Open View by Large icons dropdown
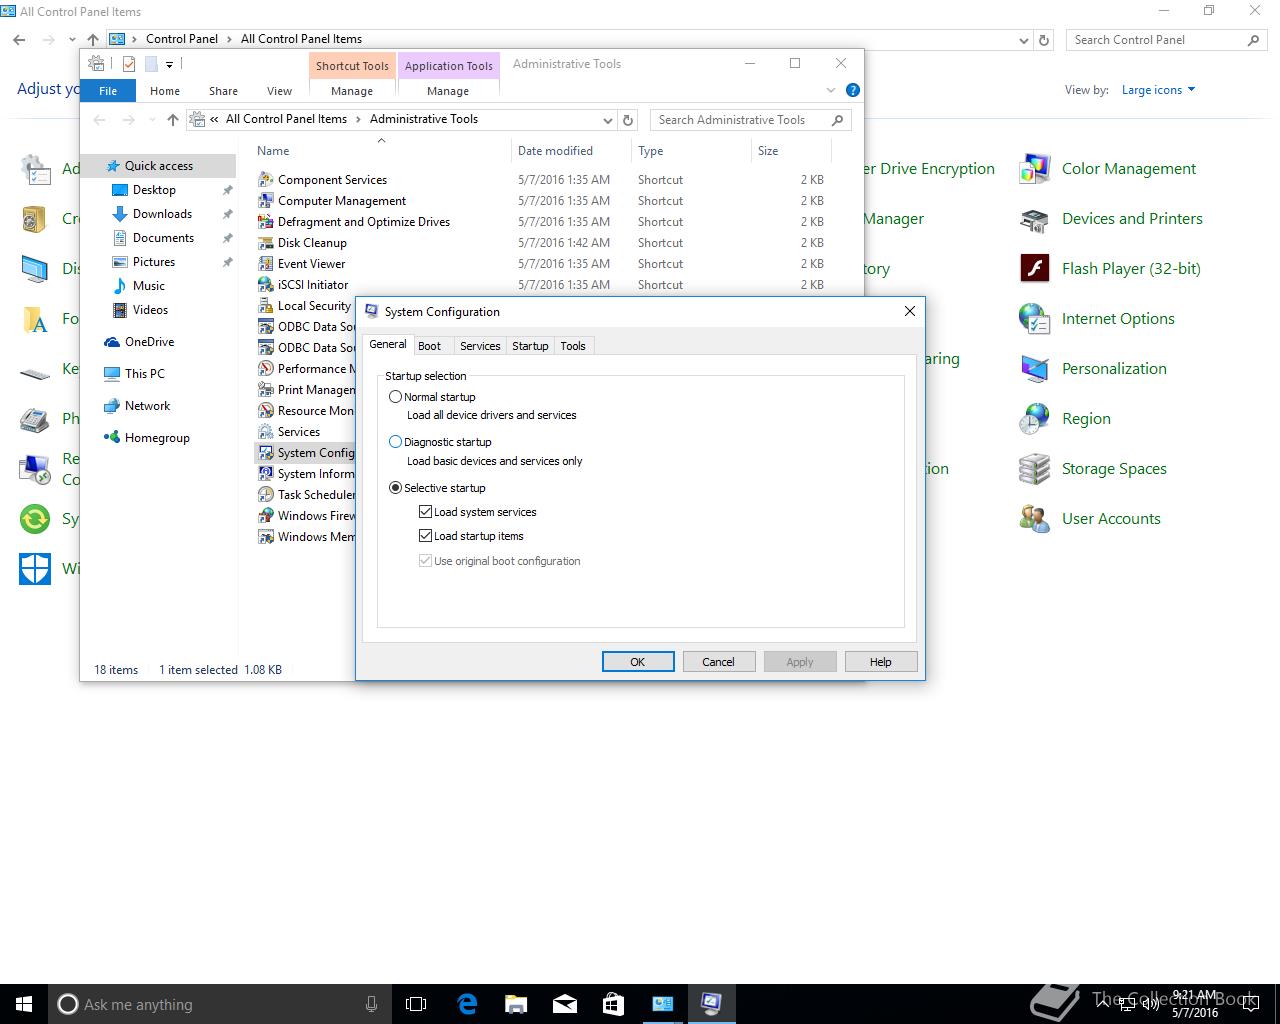1280x1024 pixels. 1158,90
